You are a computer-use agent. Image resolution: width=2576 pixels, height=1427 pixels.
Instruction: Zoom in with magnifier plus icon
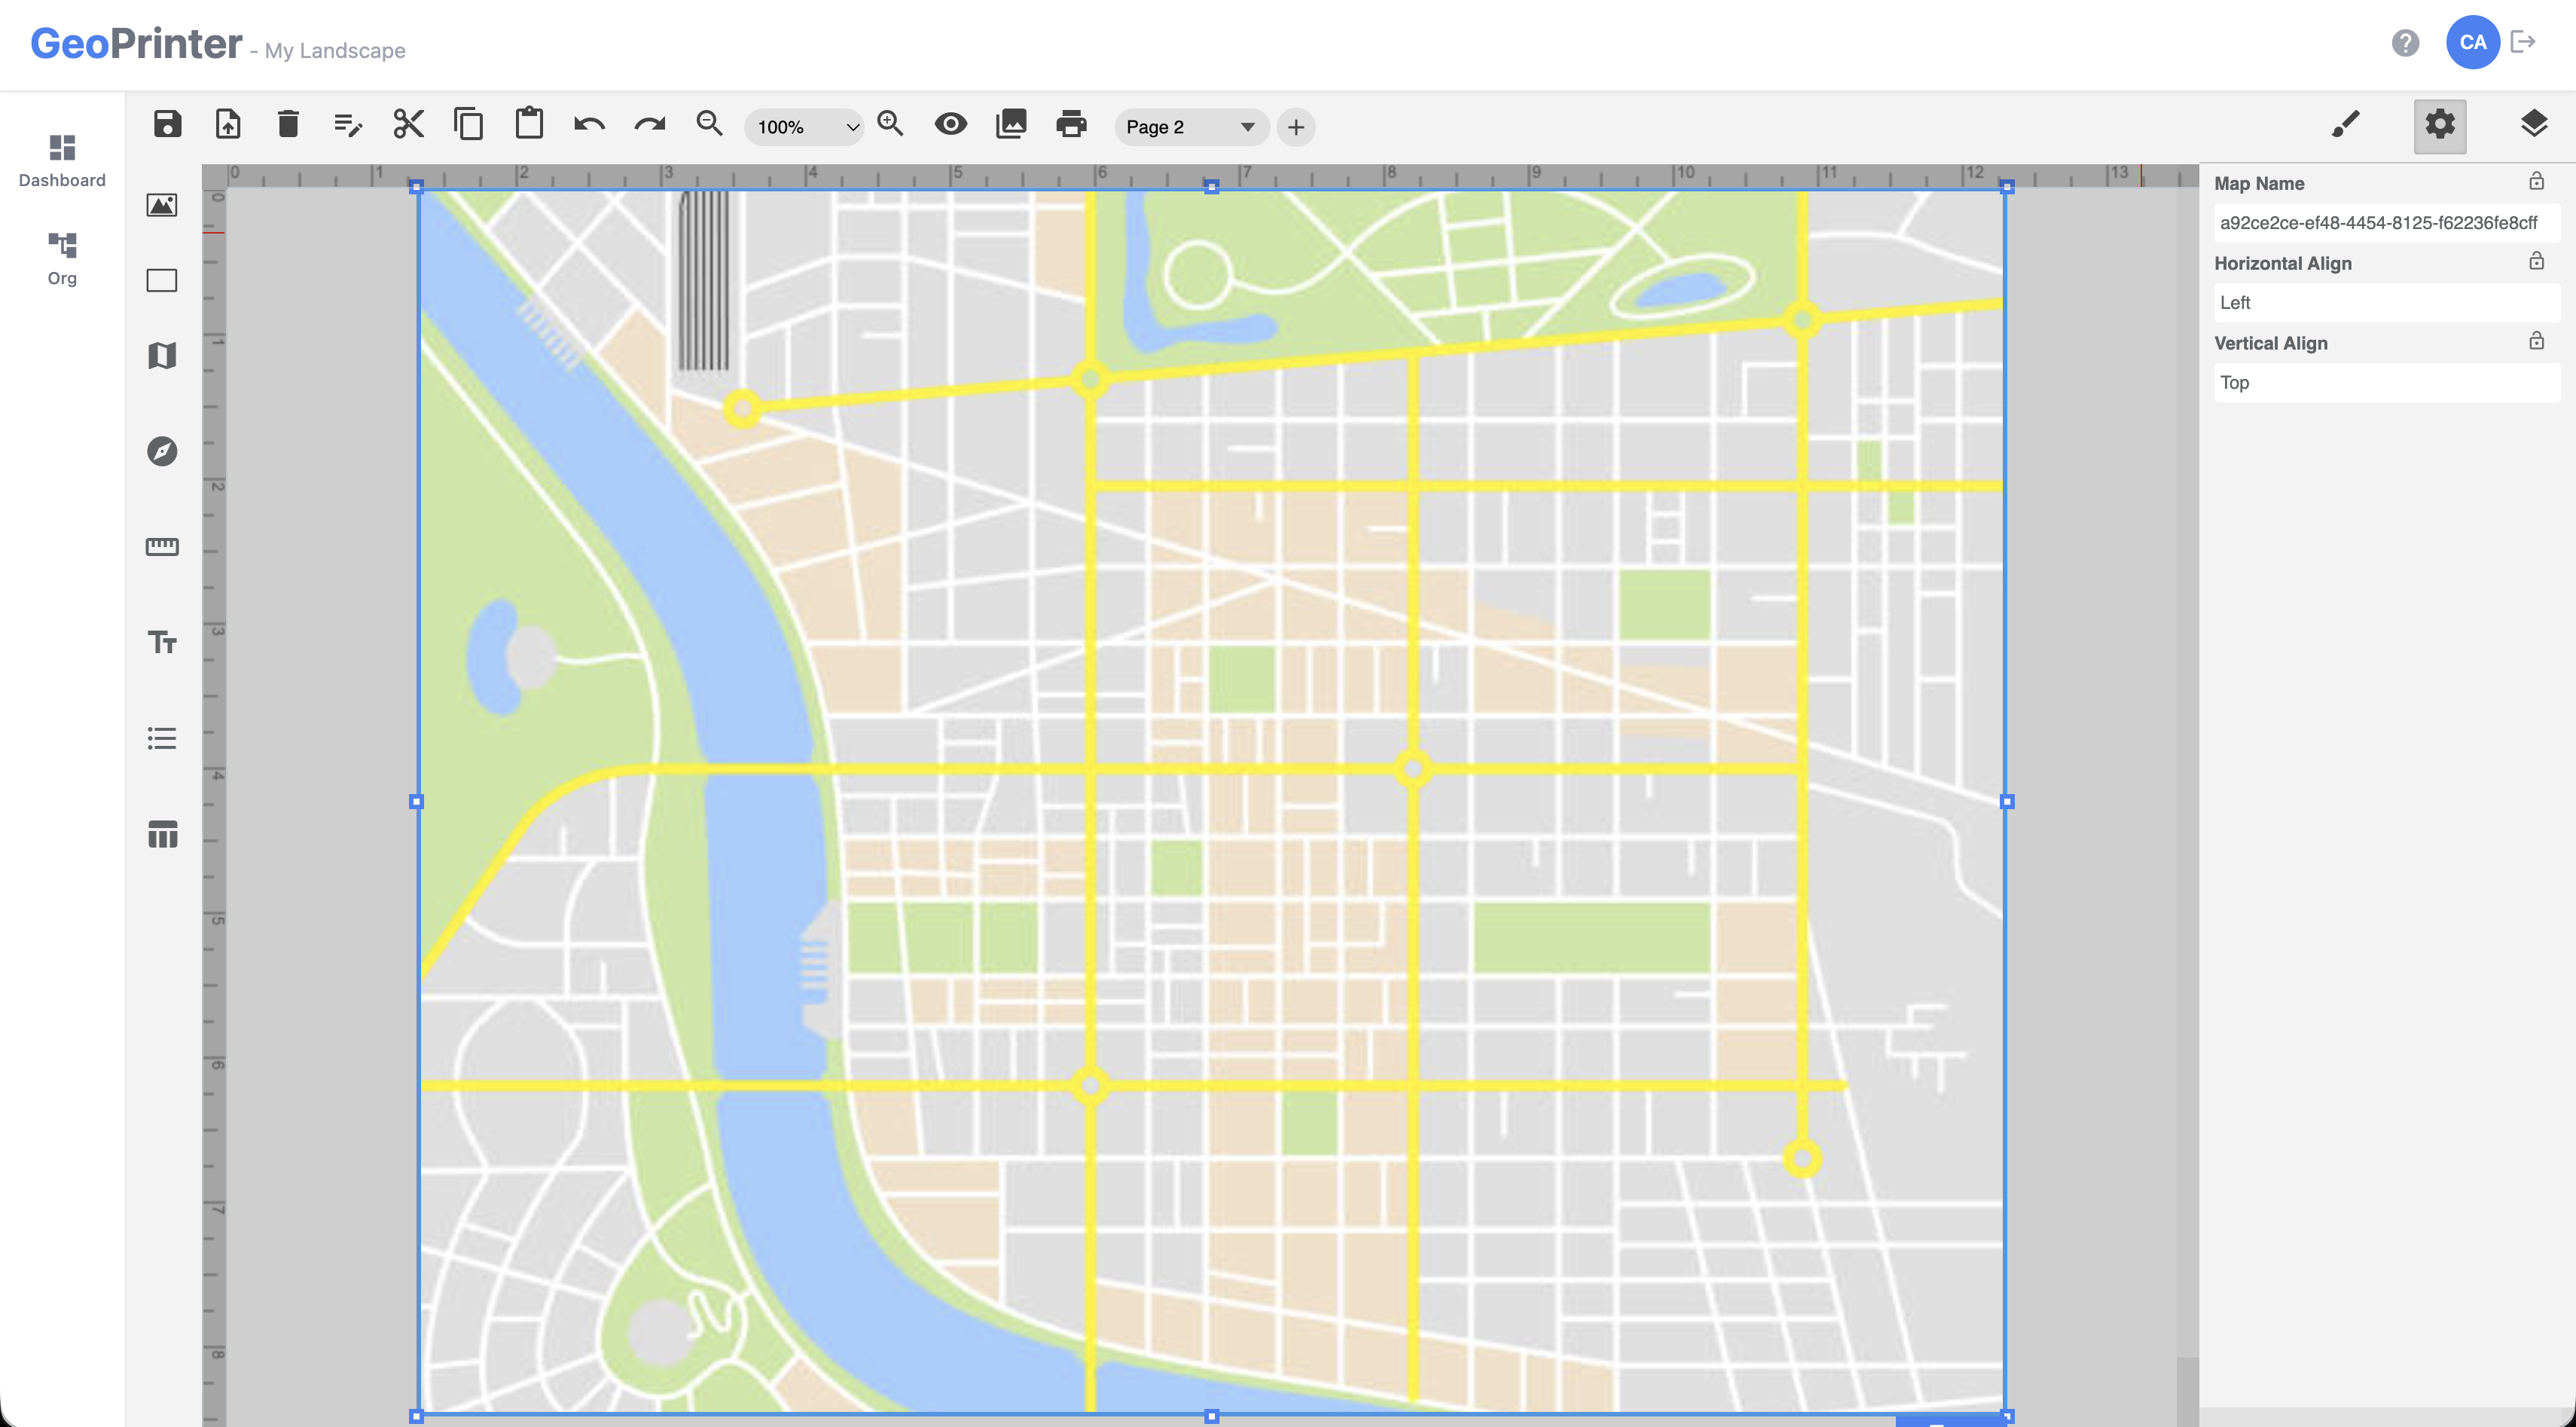(890, 124)
